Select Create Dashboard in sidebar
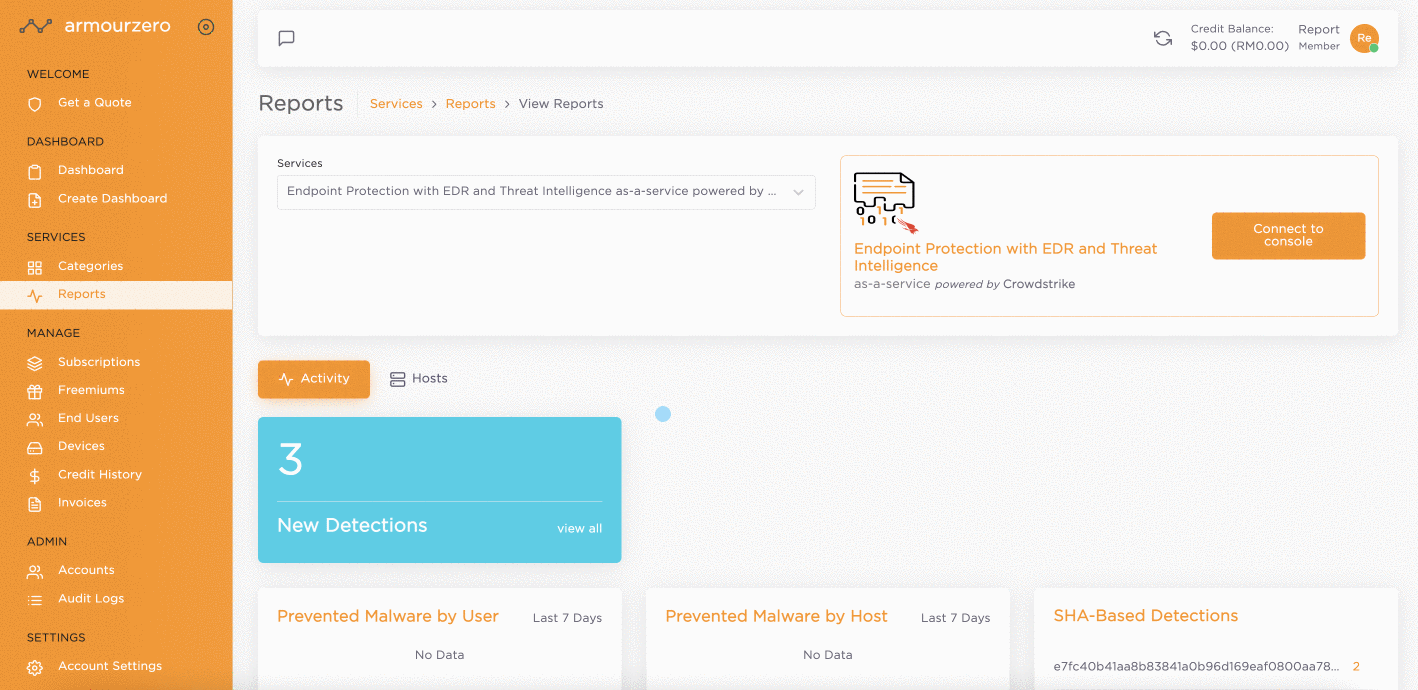The height and width of the screenshot is (690, 1418). 113,199
